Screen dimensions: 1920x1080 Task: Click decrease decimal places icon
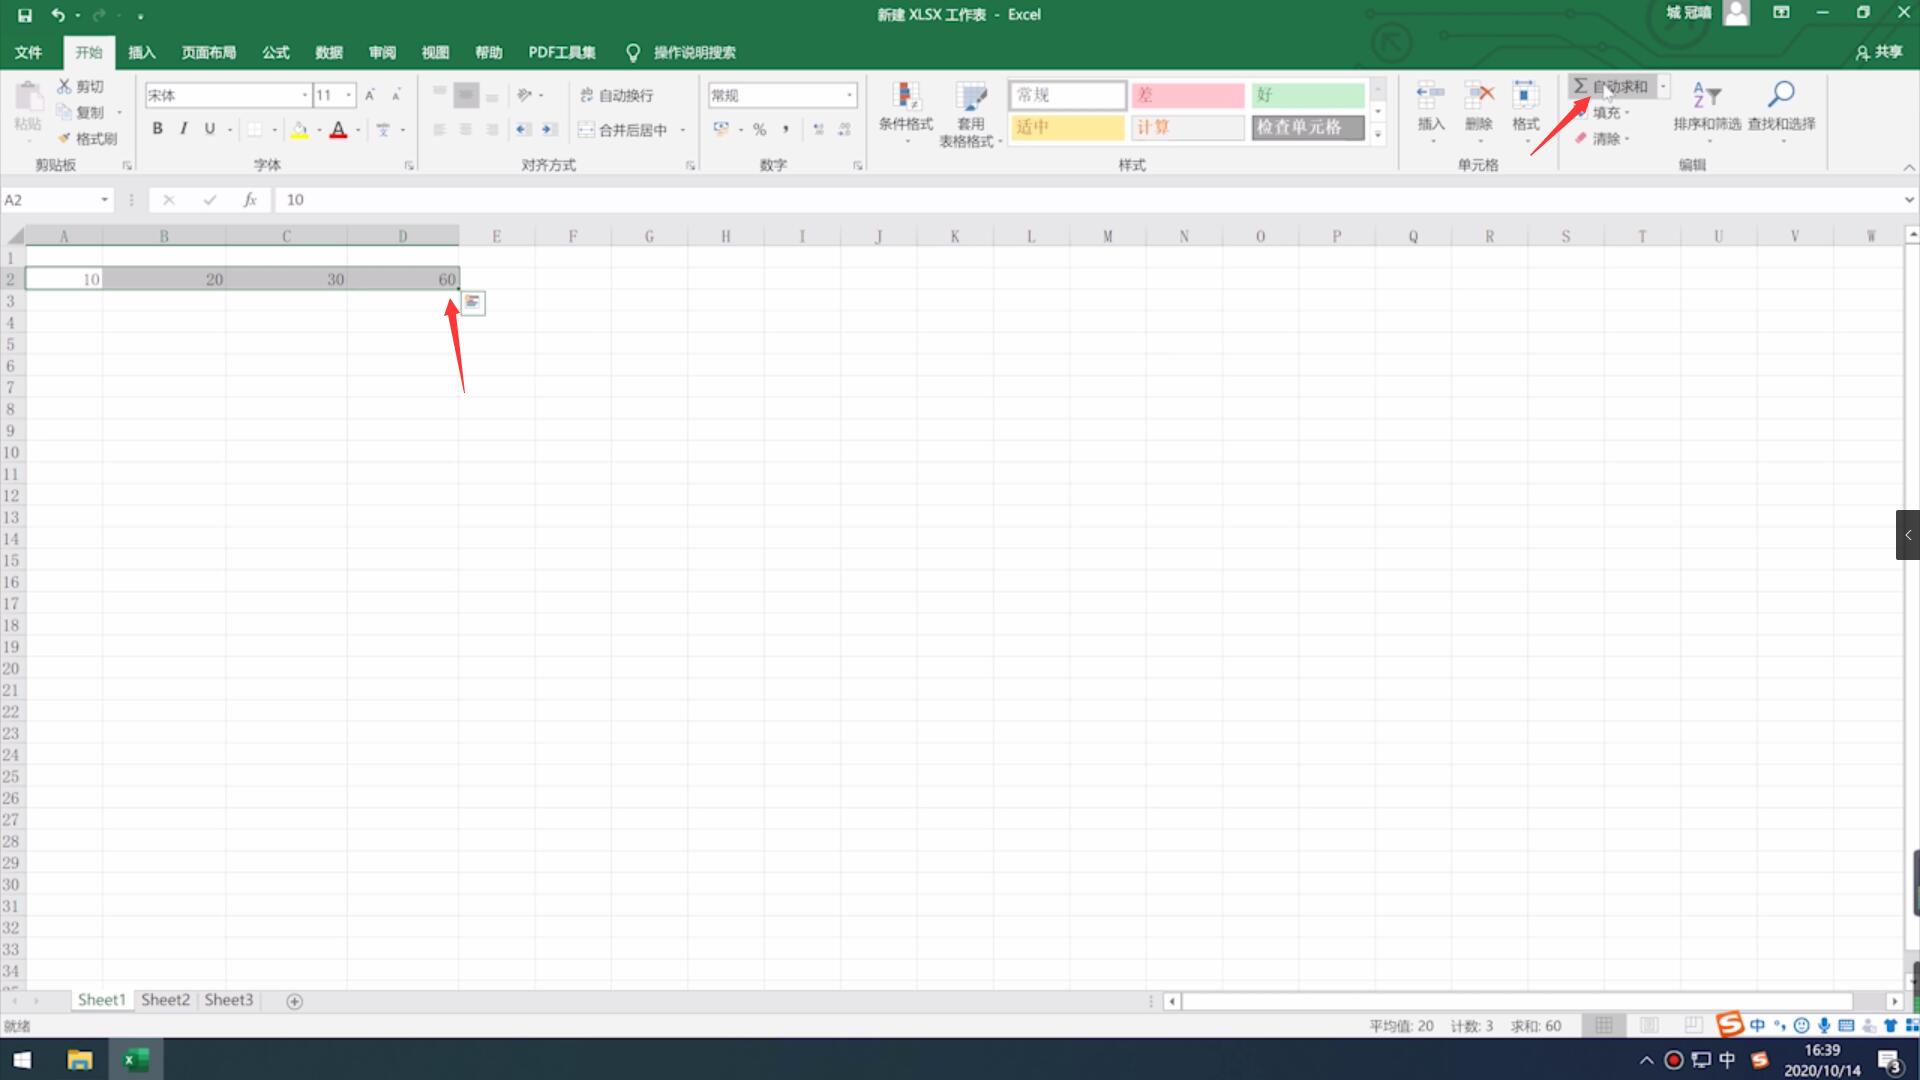pyautogui.click(x=845, y=129)
